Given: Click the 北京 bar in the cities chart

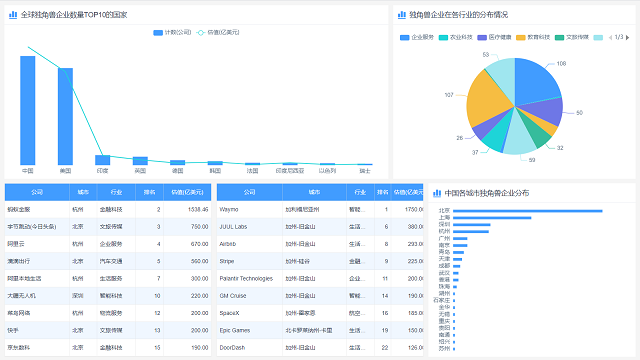Looking at the screenshot, I should point(528,211).
